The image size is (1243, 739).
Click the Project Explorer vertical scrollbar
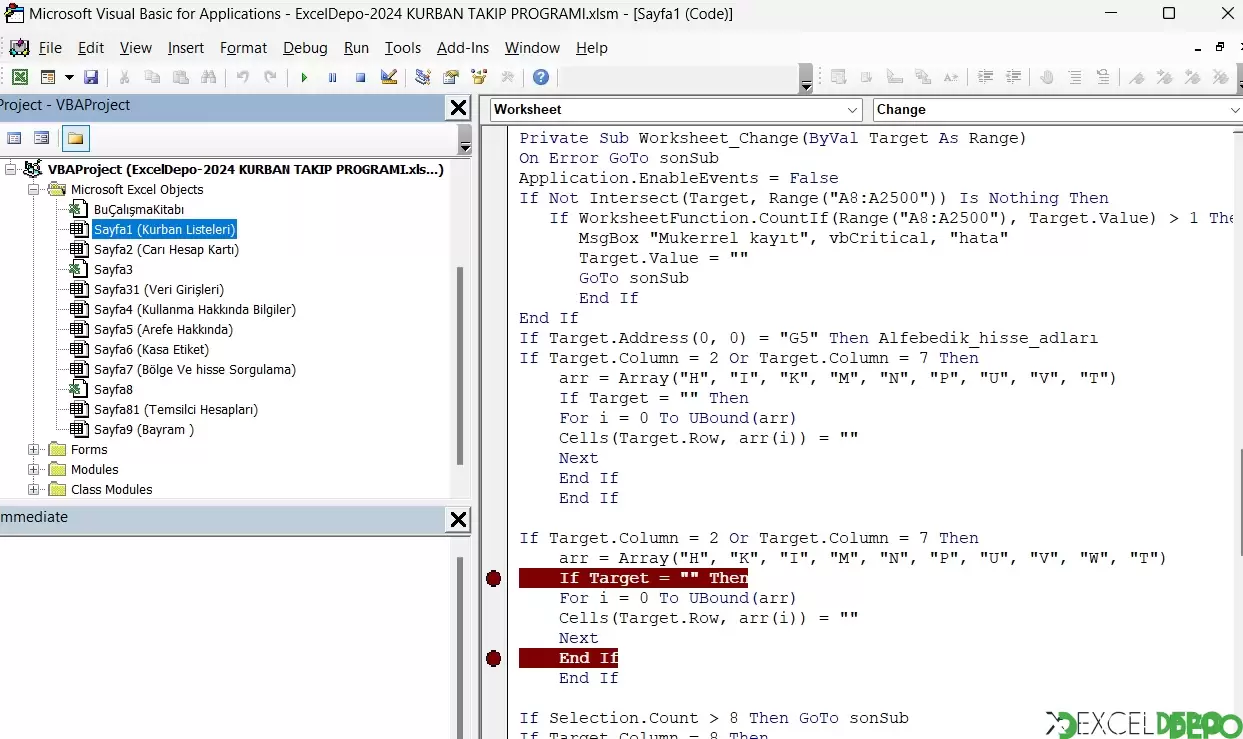(460, 365)
